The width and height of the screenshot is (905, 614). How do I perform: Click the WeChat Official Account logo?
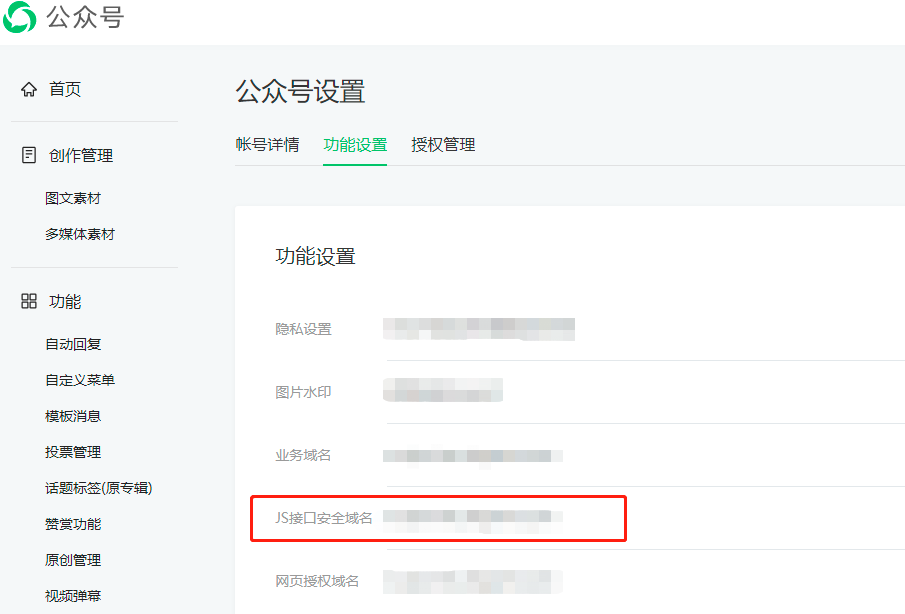click(x=20, y=17)
